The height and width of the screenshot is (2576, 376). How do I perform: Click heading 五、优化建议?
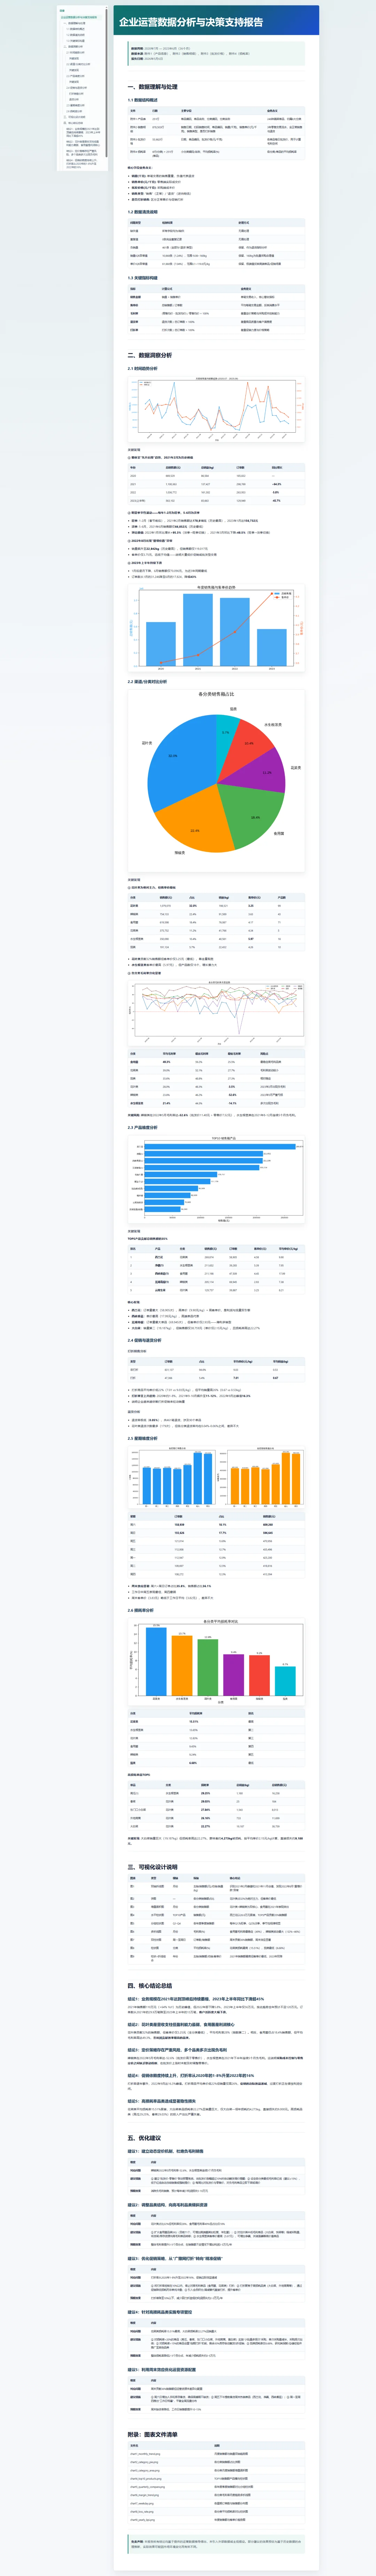[x=144, y=2138]
